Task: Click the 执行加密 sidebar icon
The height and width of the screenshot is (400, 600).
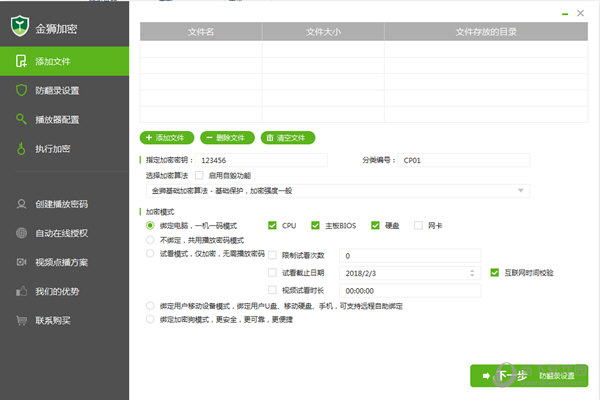Action: pyautogui.click(x=20, y=150)
